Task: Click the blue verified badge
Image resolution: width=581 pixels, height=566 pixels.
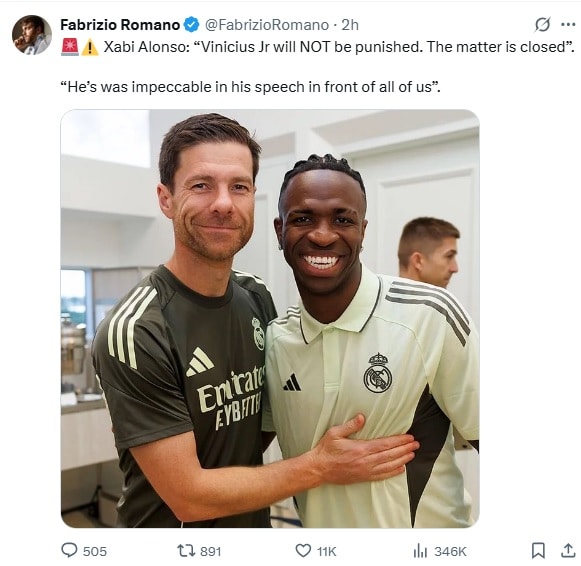Action: pyautogui.click(x=192, y=25)
